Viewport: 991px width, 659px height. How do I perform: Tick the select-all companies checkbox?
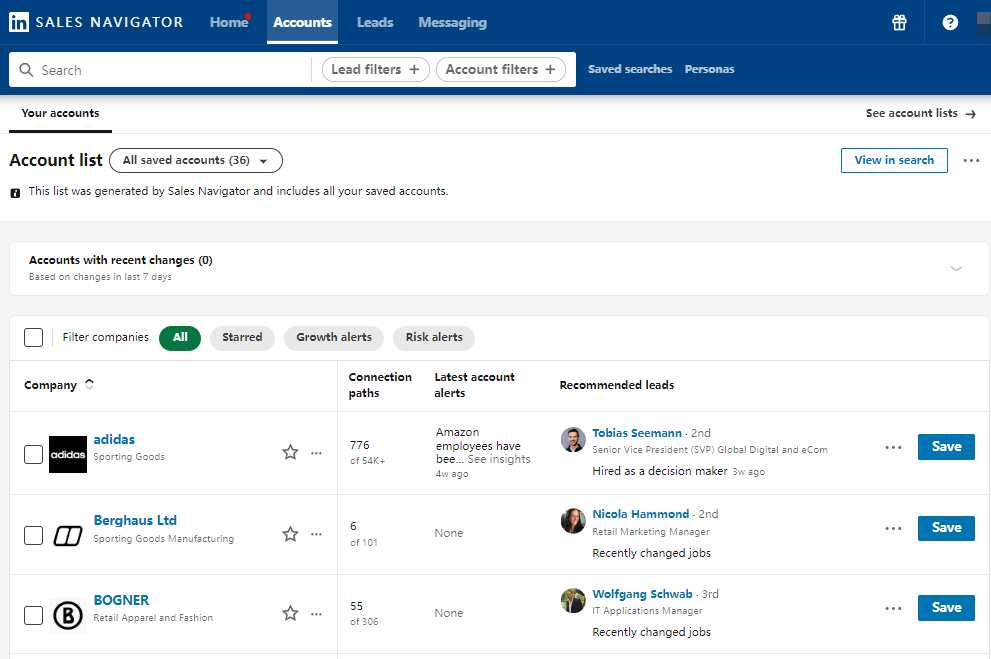[x=34, y=337]
